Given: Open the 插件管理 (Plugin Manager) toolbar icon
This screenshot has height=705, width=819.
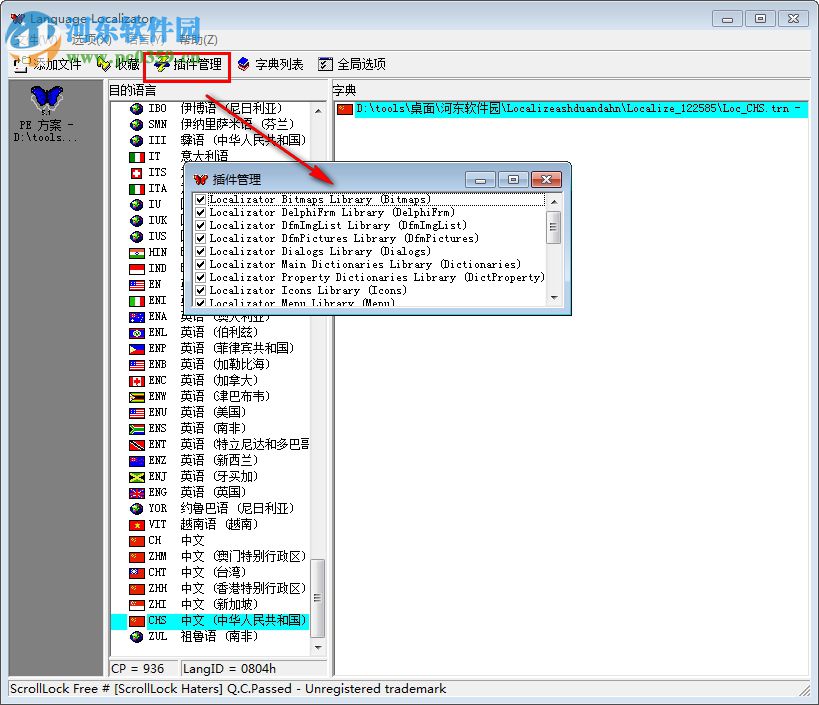Looking at the screenshot, I should pyautogui.click(x=186, y=63).
